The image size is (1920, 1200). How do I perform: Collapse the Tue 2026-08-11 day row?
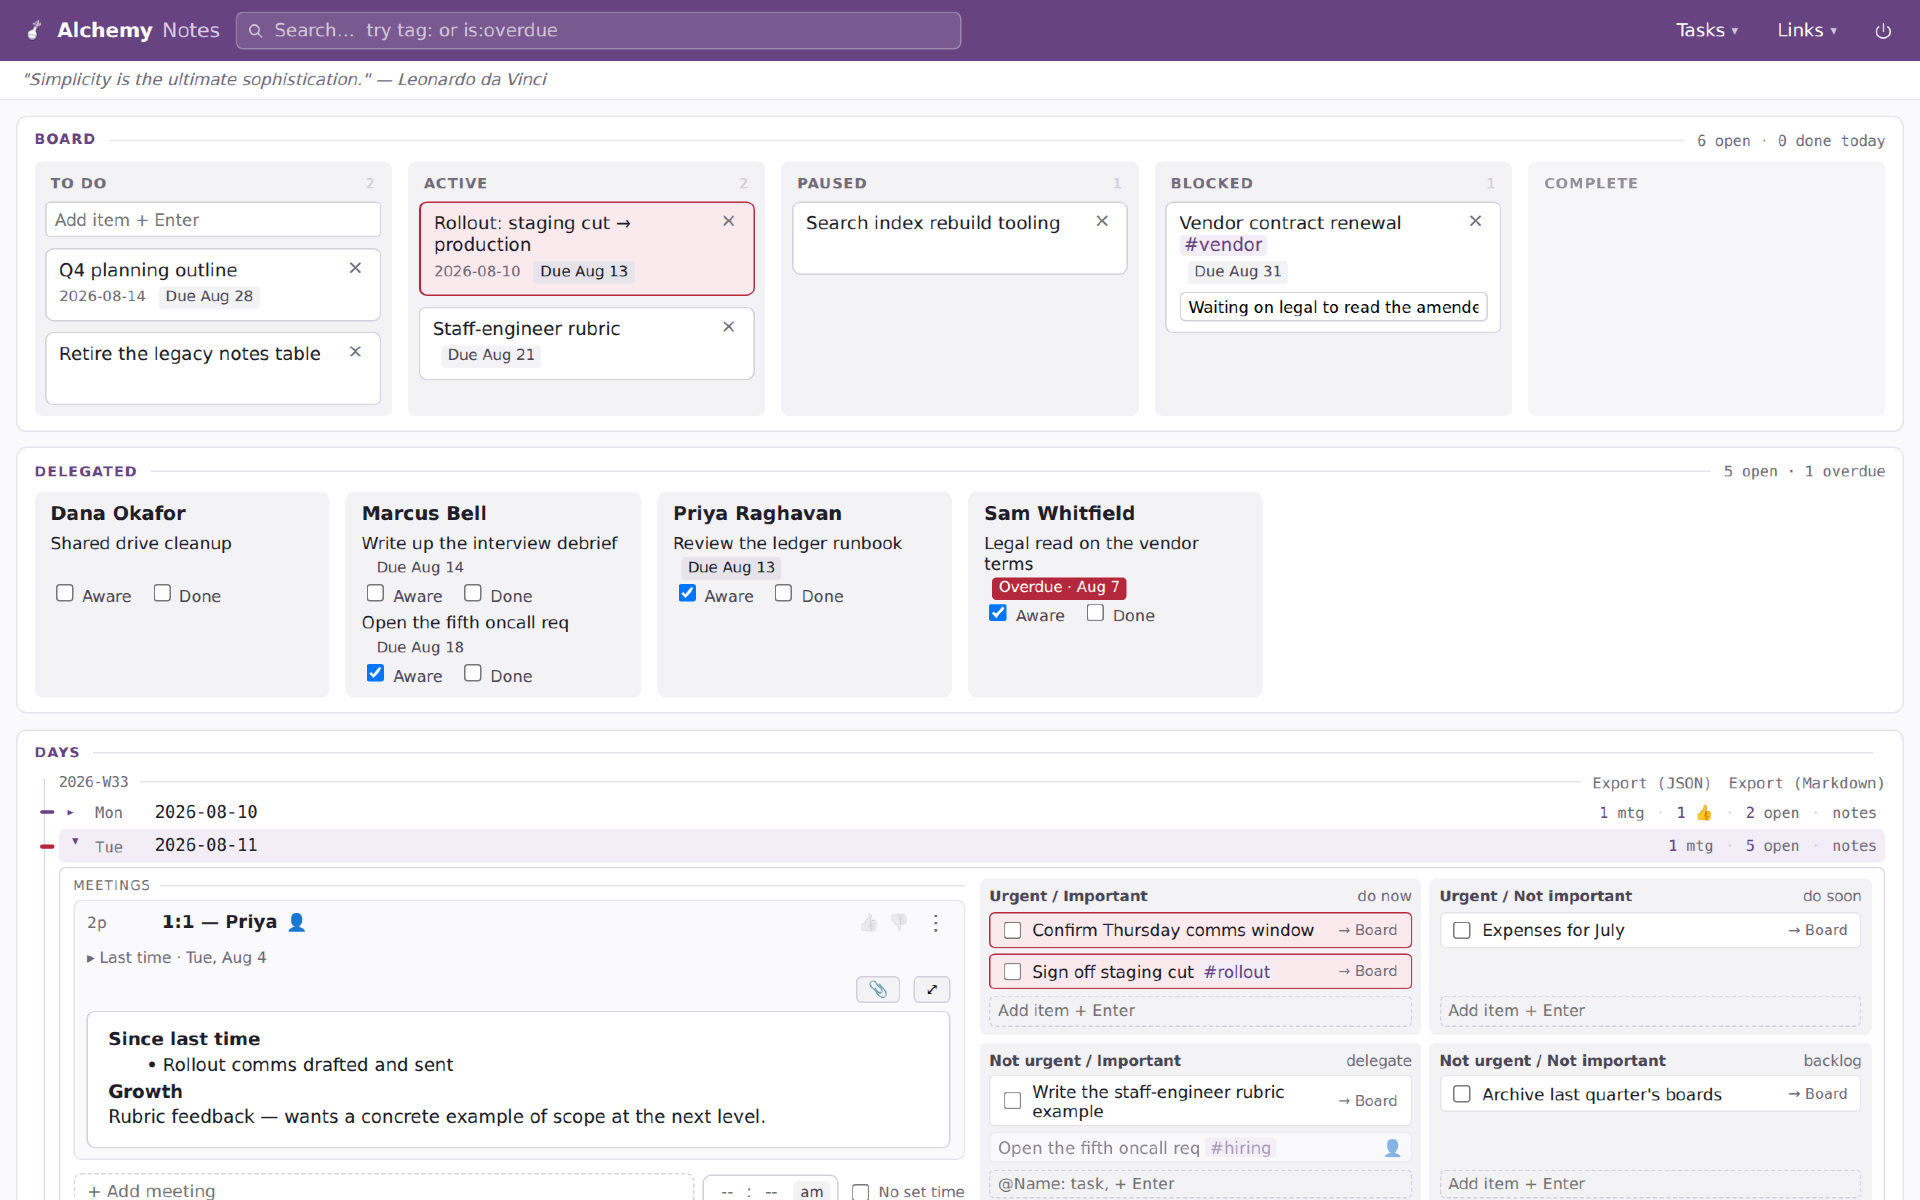75,842
